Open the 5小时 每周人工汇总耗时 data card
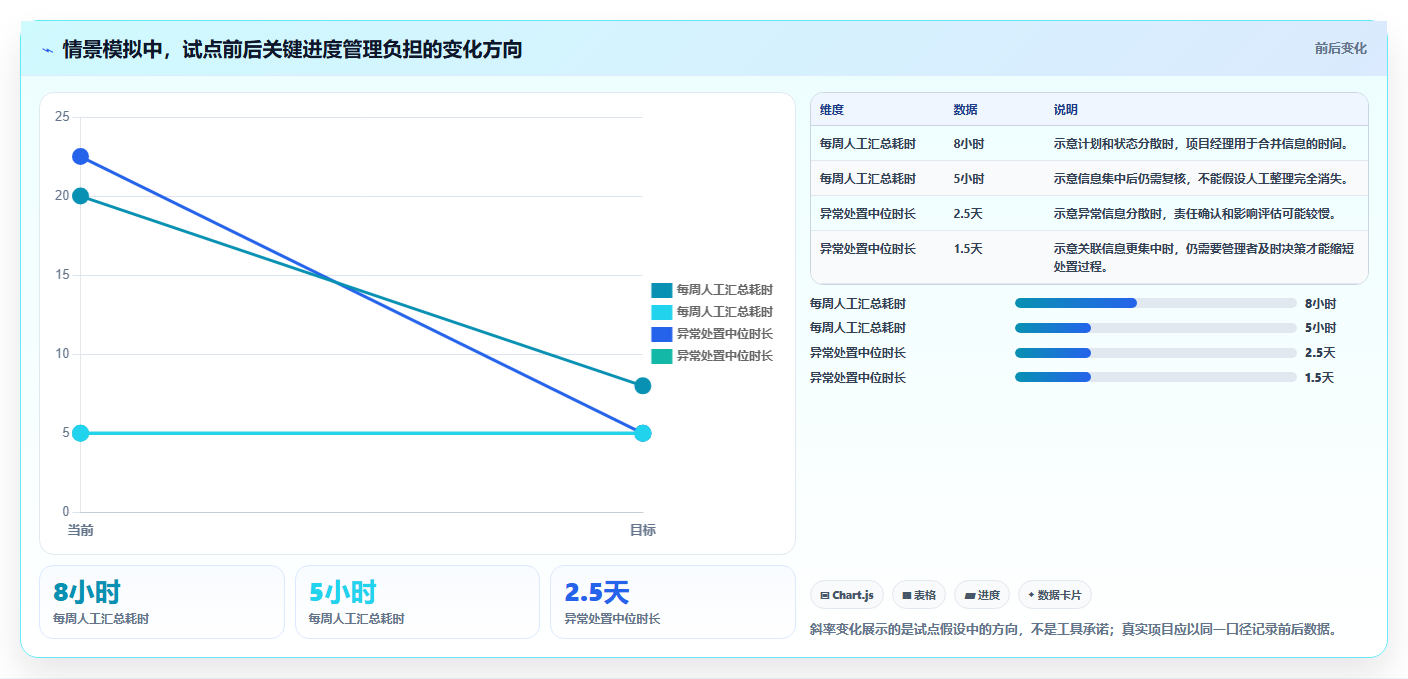 418,602
